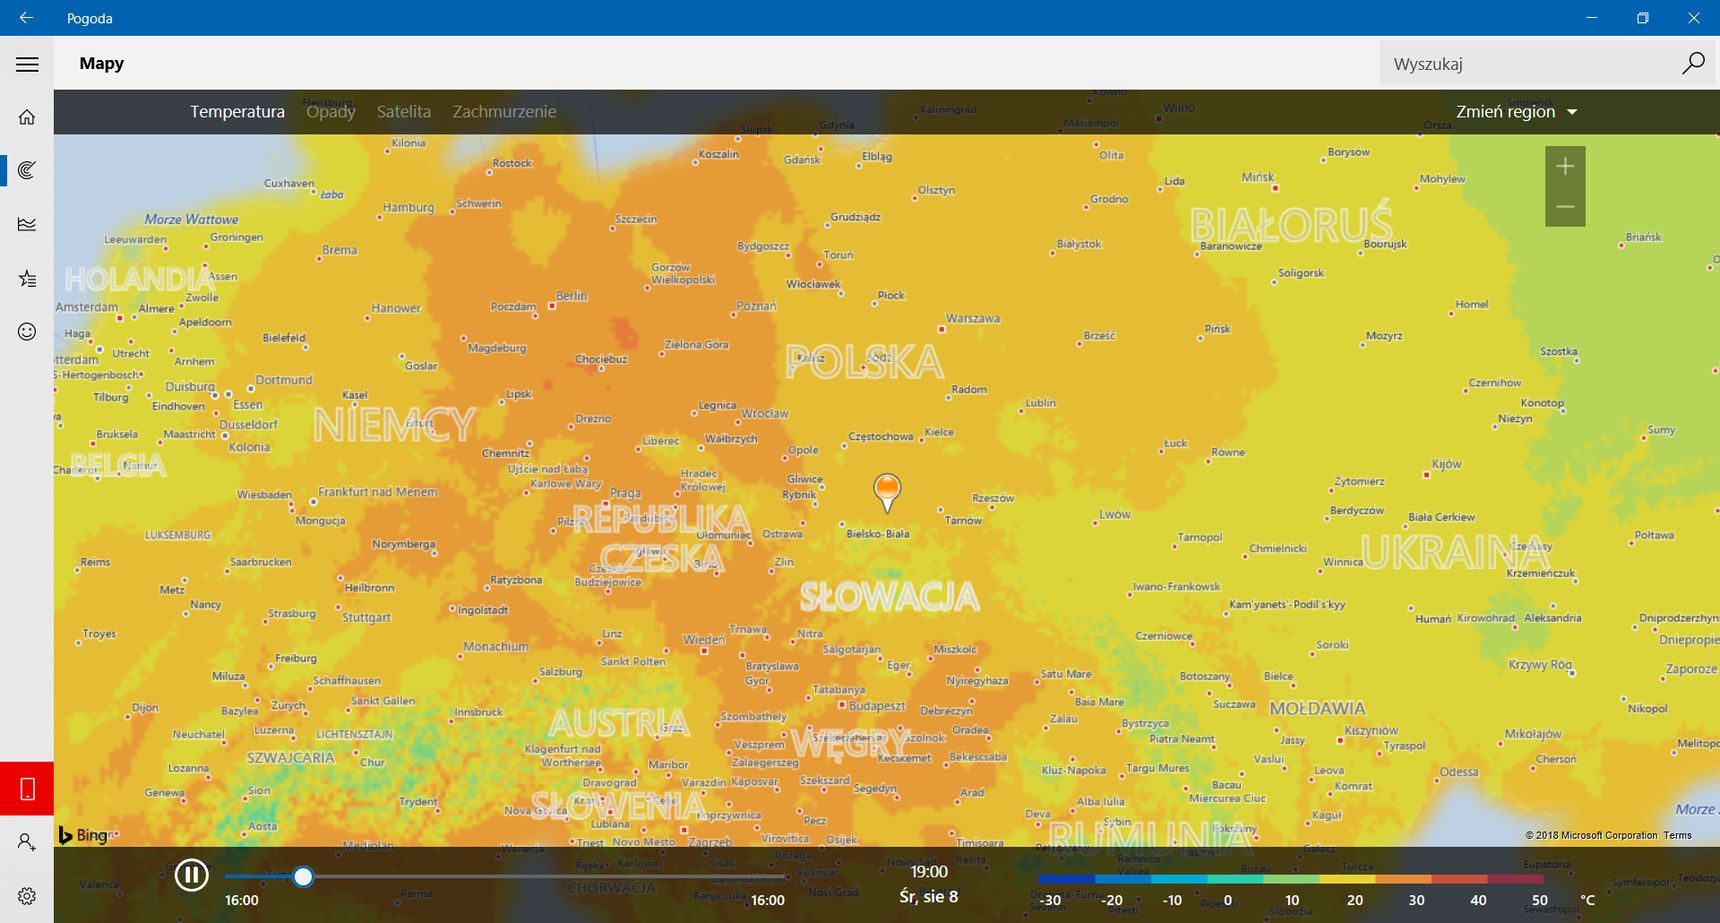Click the Monachium city label
Viewport: 1720px width, 923px height.
coord(496,647)
